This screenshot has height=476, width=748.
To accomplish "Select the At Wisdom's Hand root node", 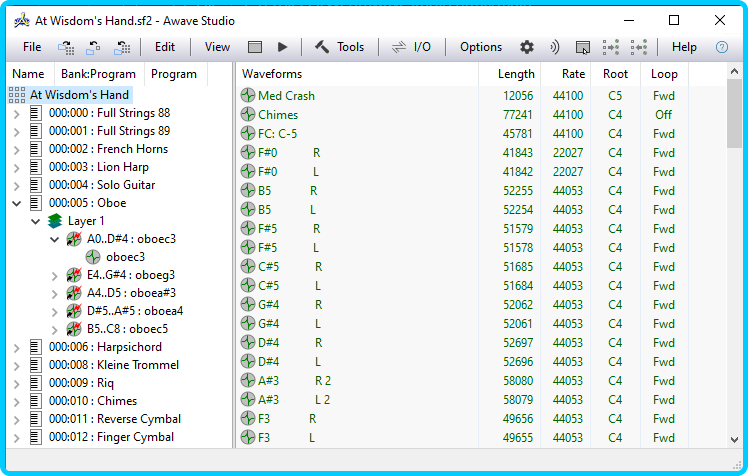I will point(79,95).
